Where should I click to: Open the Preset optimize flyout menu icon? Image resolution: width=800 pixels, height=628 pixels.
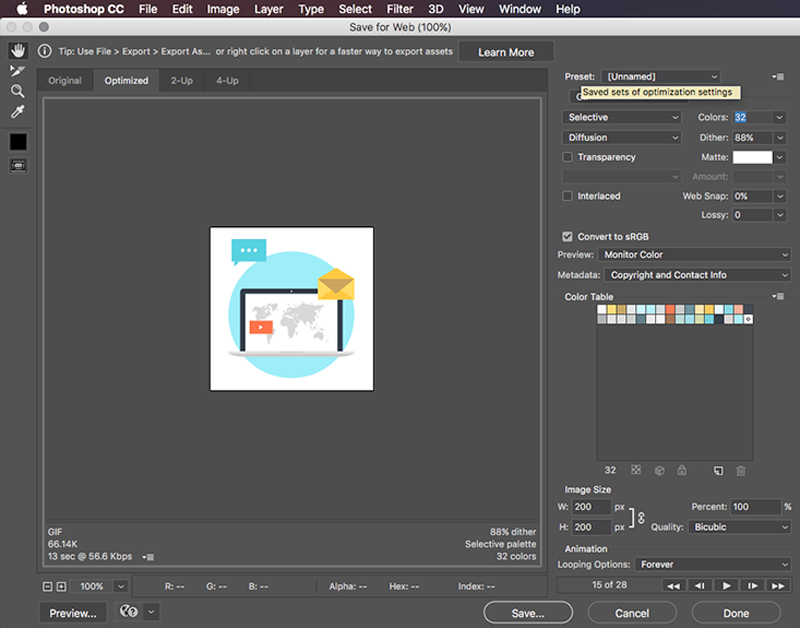778,77
